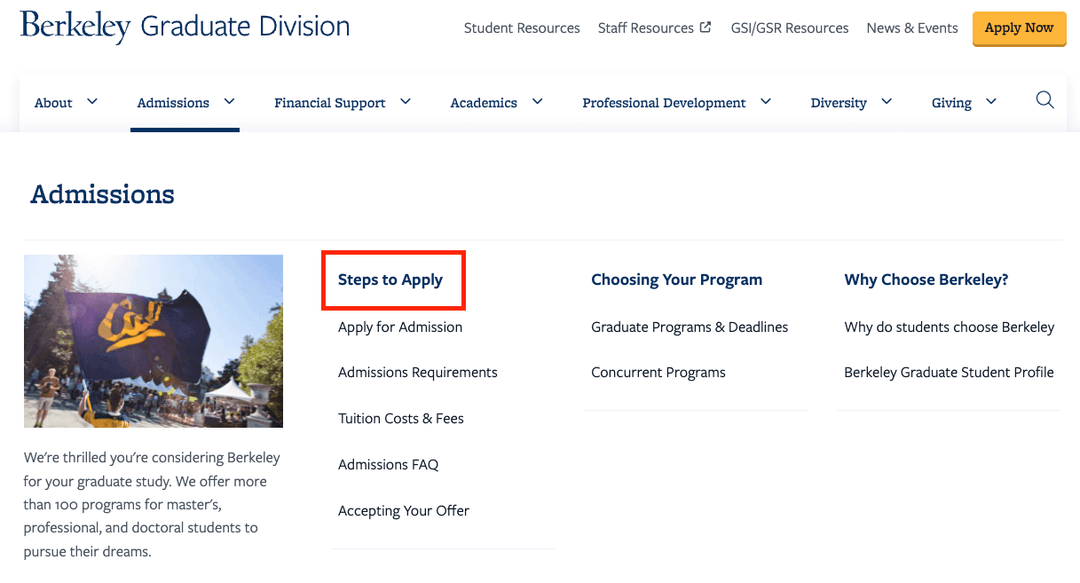Open Graduate Programs & Deadlines
Screen dimensions: 1080x583
[x=689, y=327]
